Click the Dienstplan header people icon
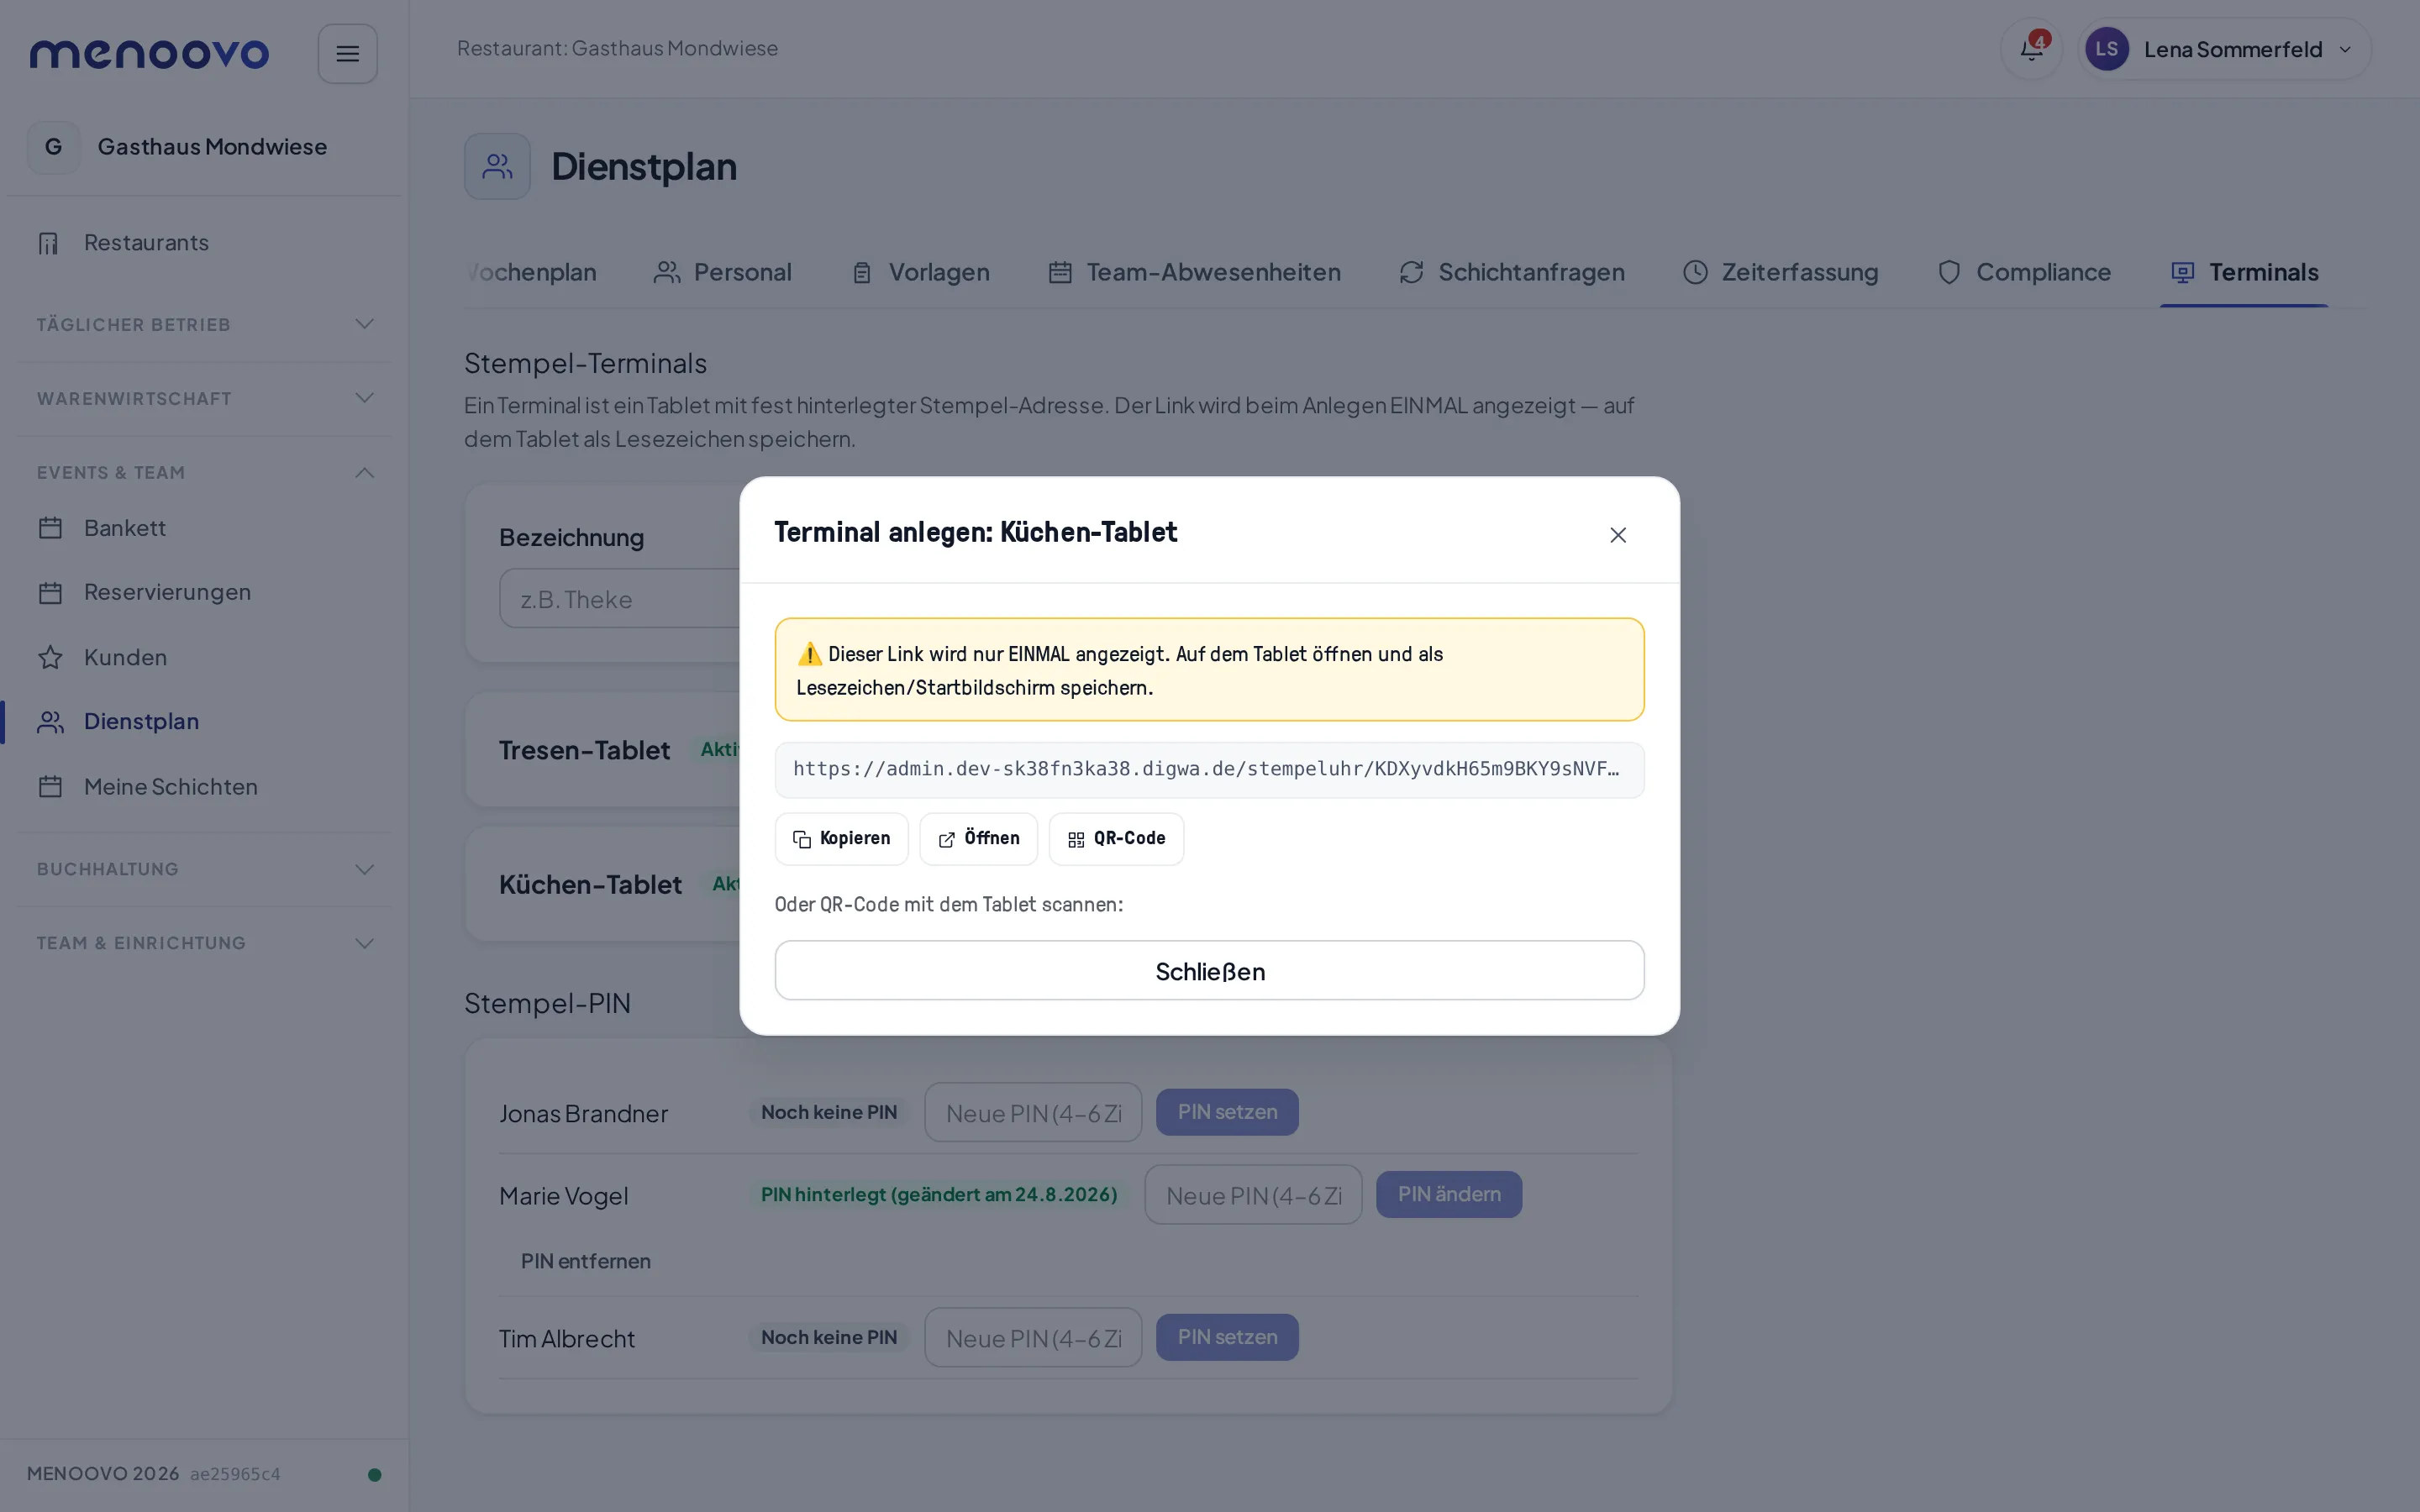2420x1512 pixels. coord(497,166)
